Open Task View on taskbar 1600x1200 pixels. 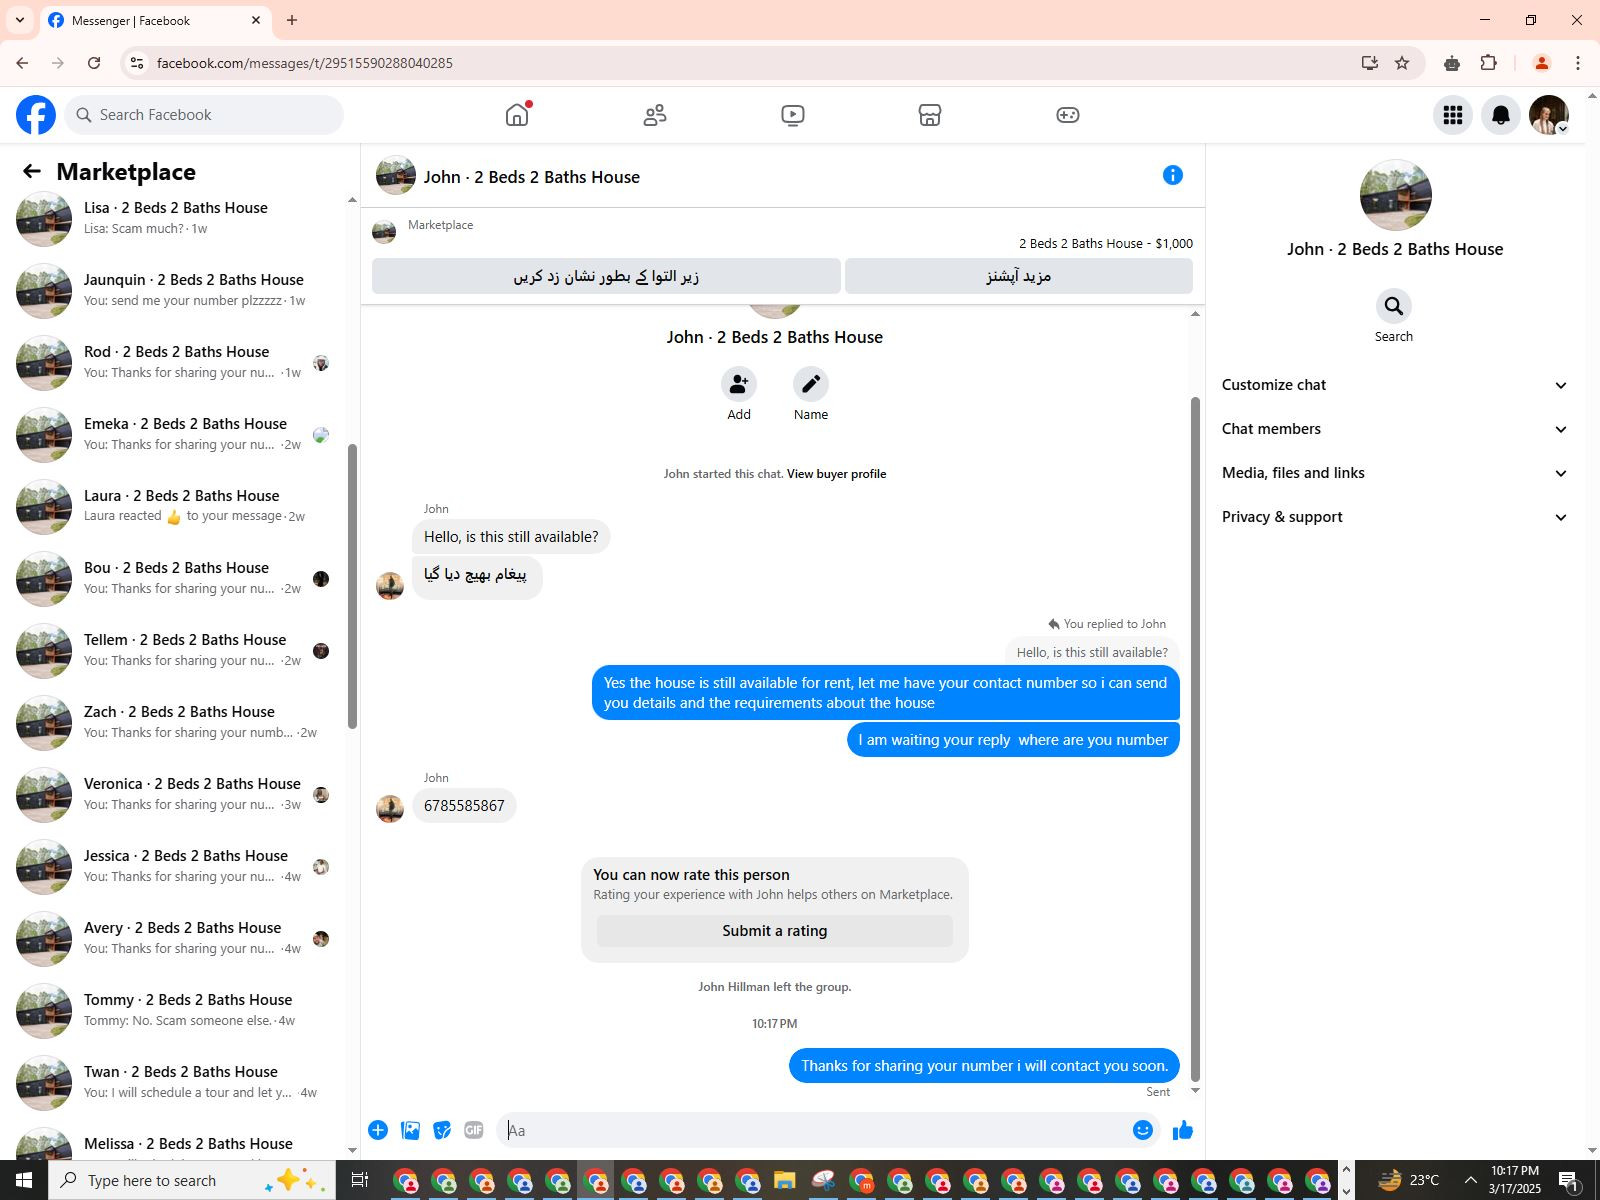point(360,1180)
